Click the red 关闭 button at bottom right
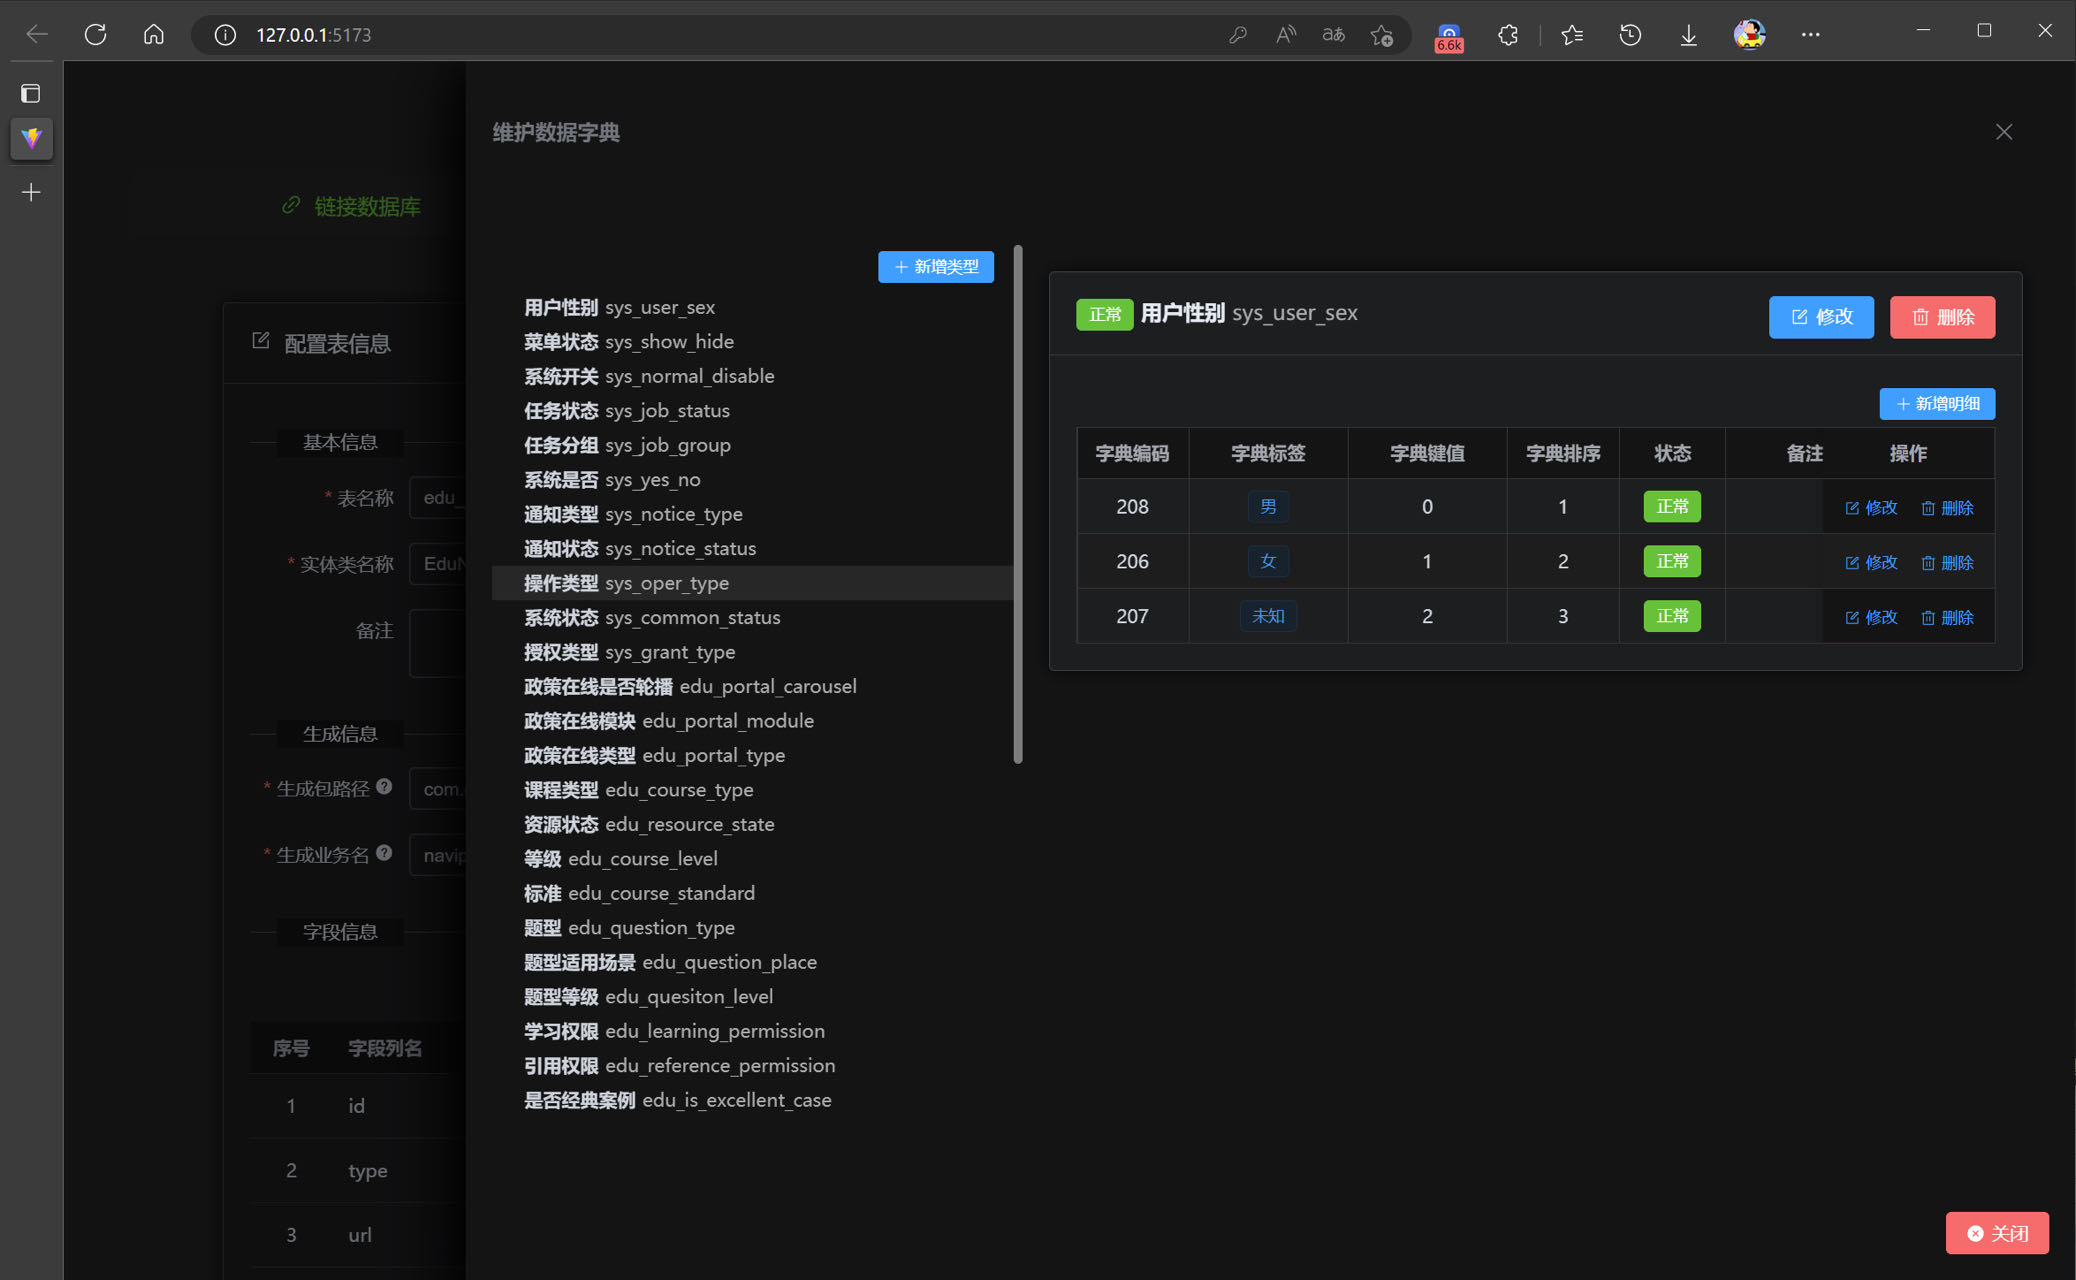2076x1280 pixels. click(x=1997, y=1233)
